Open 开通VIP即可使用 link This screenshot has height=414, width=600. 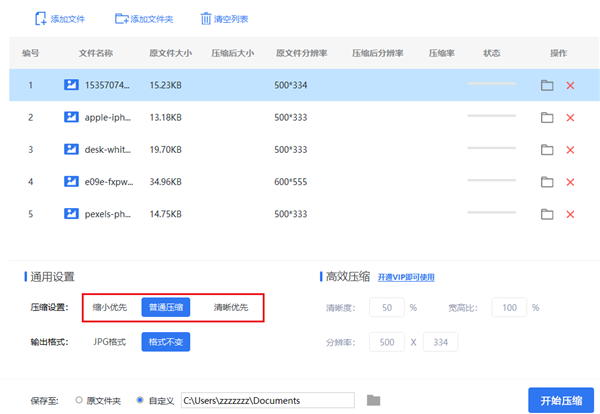click(x=406, y=277)
